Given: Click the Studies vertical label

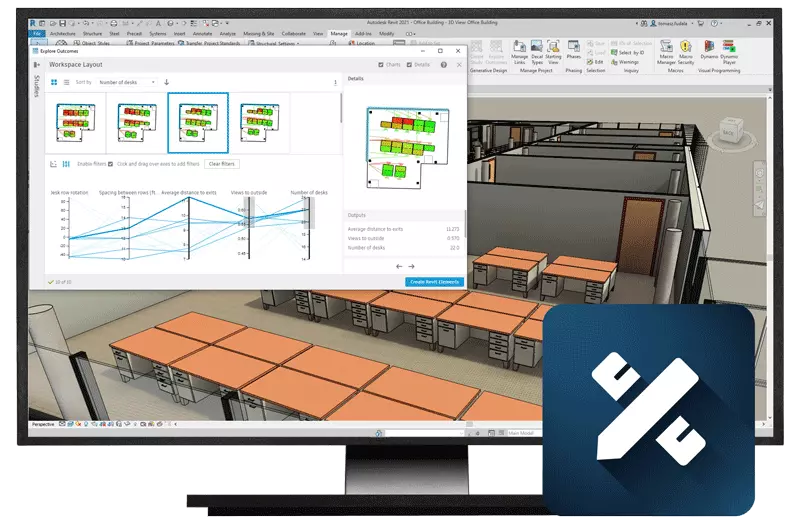Looking at the screenshot, I should (37, 86).
